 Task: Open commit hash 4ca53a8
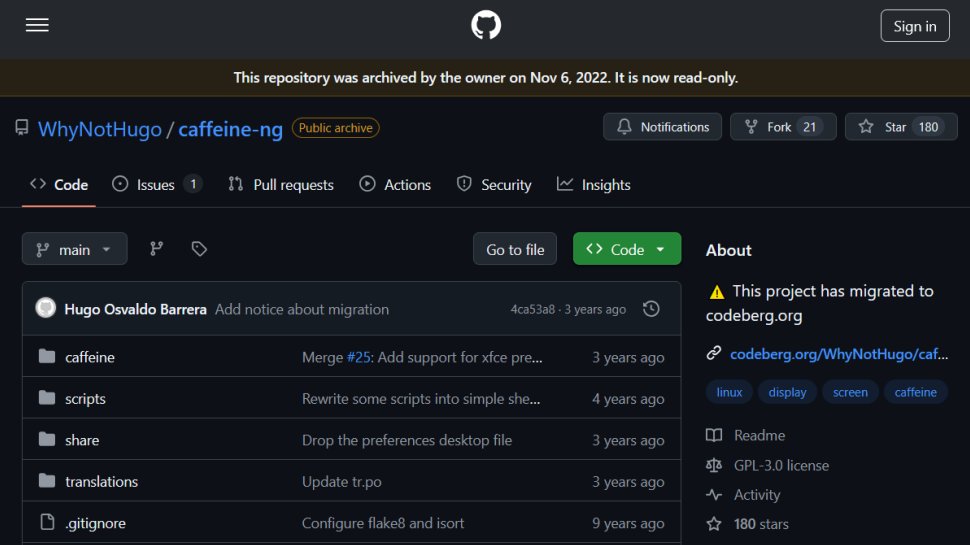pyautogui.click(x=533, y=309)
